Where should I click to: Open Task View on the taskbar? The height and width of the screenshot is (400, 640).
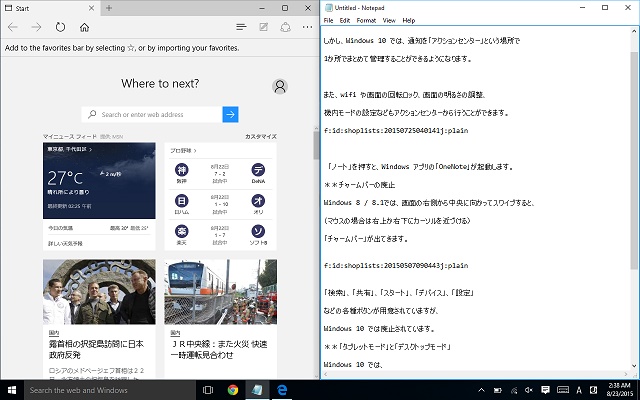(x=208, y=390)
